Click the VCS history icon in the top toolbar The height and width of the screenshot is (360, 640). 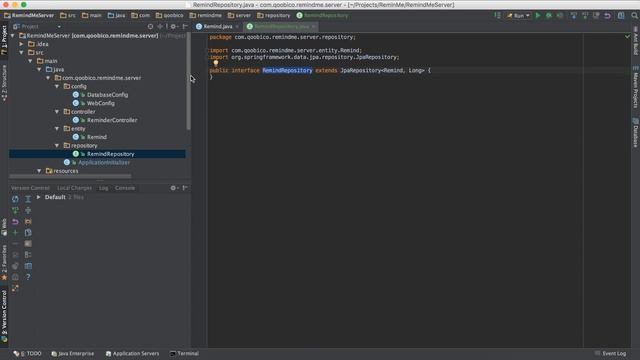596,16
